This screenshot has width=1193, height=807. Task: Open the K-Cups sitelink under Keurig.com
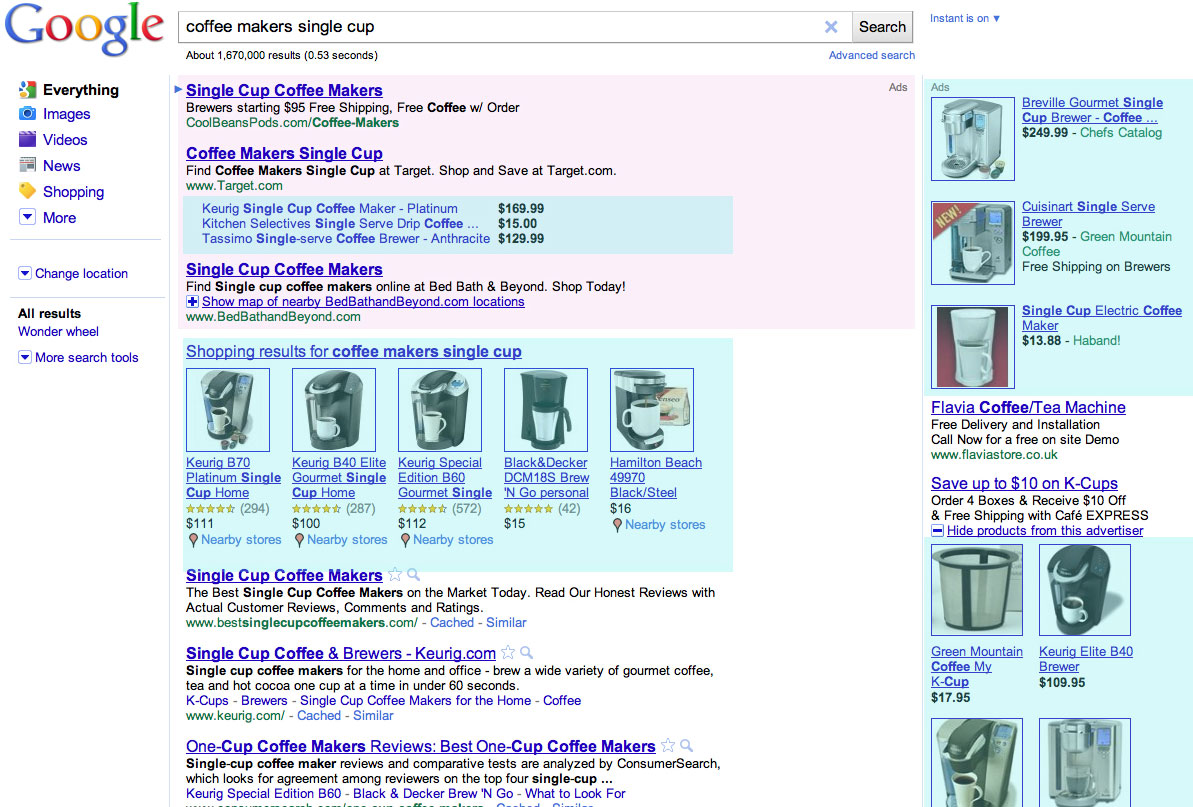[x=207, y=701]
